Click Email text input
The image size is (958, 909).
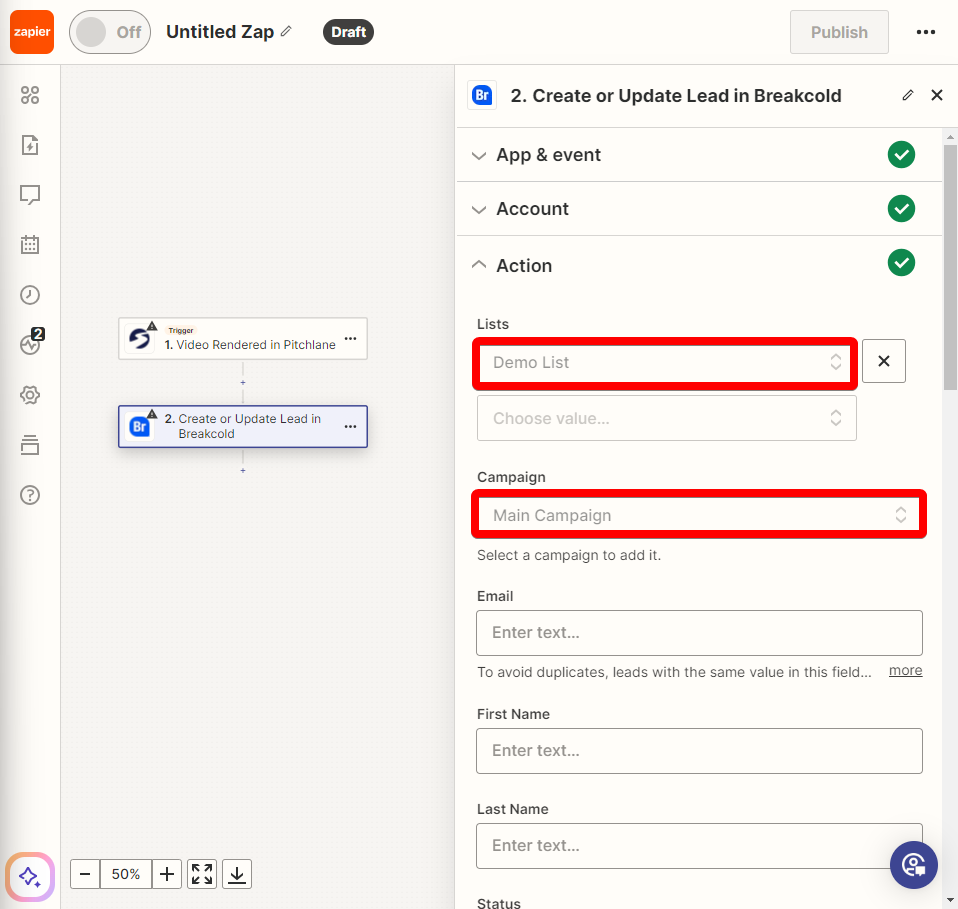click(x=699, y=633)
